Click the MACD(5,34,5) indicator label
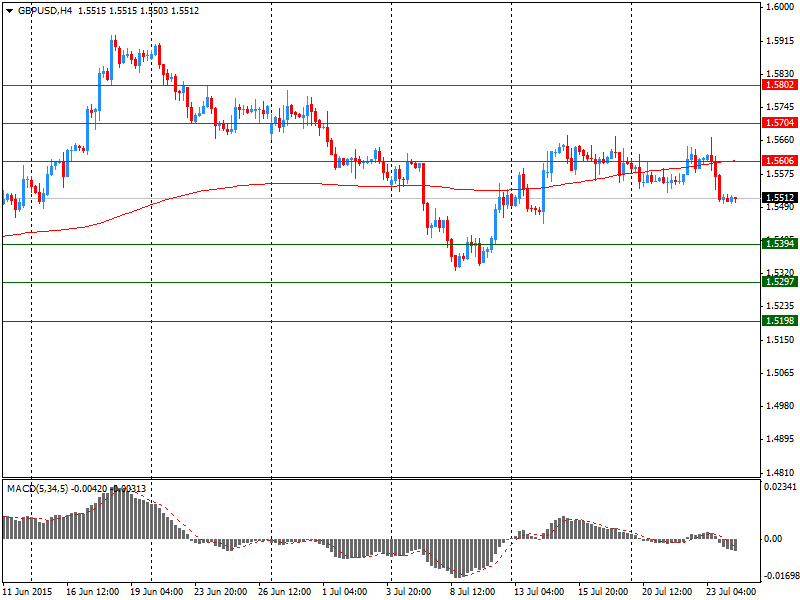800x600 pixels. click(x=37, y=489)
